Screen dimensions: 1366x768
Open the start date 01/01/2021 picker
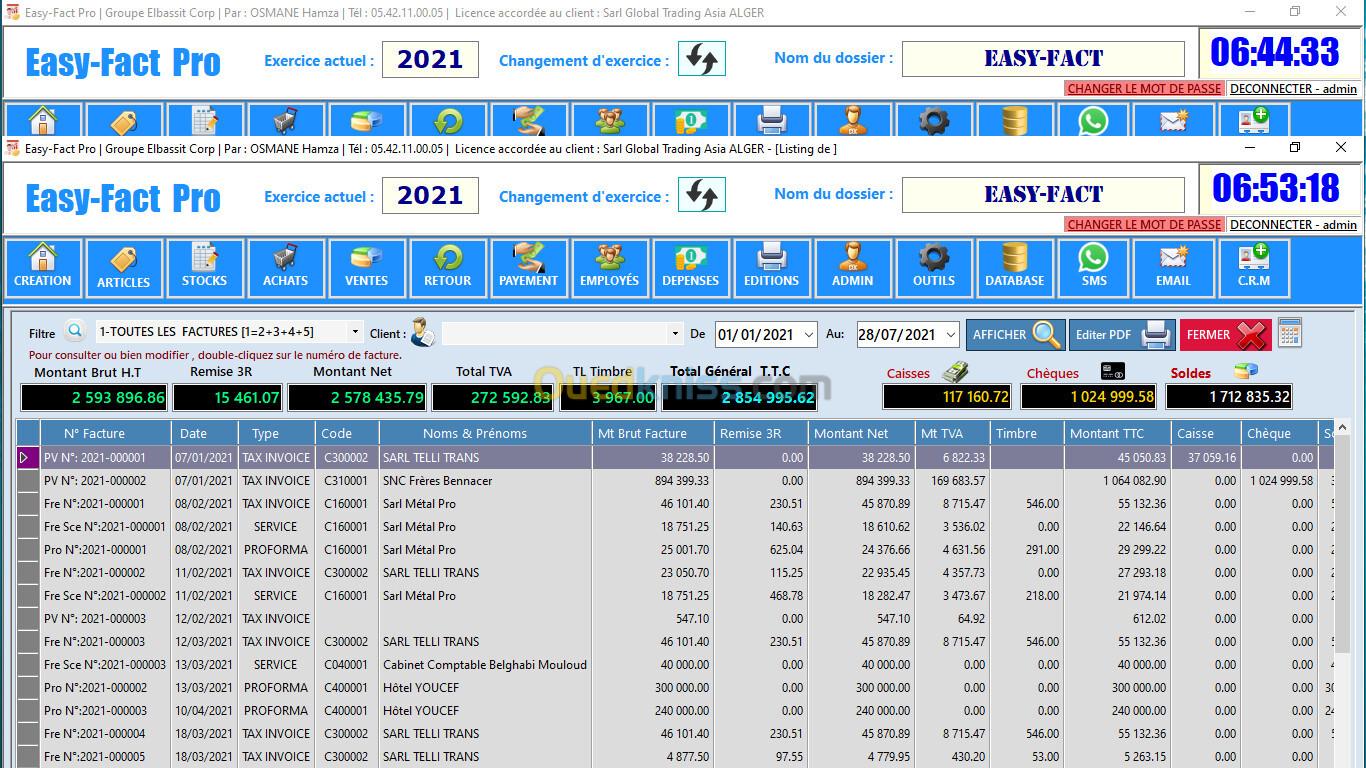[x=808, y=335]
